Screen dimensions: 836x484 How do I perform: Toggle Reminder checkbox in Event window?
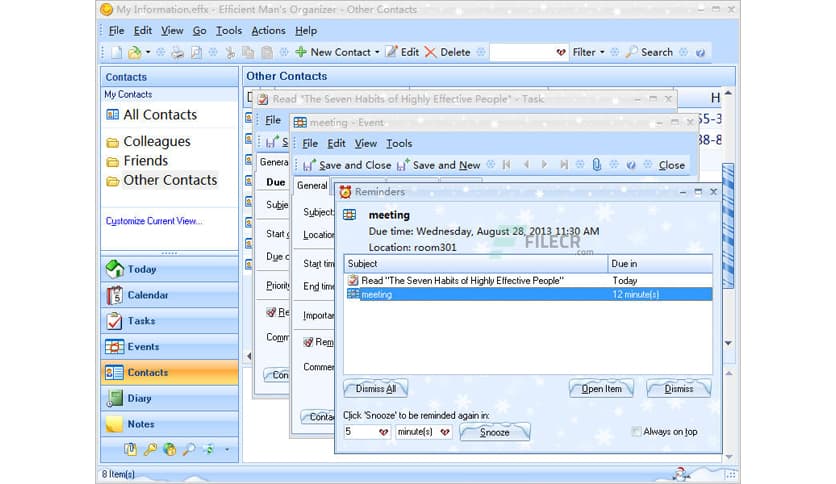pyautogui.click(x=309, y=342)
